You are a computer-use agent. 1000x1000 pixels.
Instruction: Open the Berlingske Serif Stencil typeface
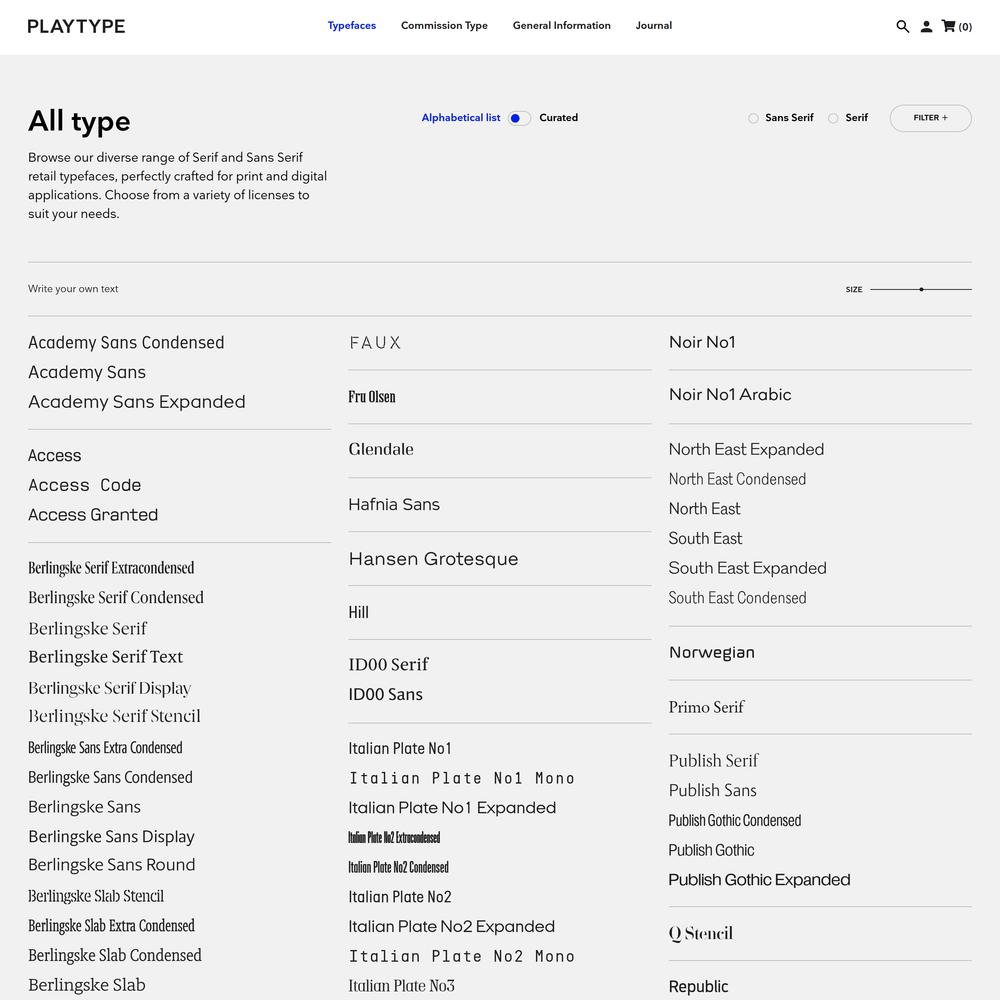pyautogui.click(x=114, y=716)
